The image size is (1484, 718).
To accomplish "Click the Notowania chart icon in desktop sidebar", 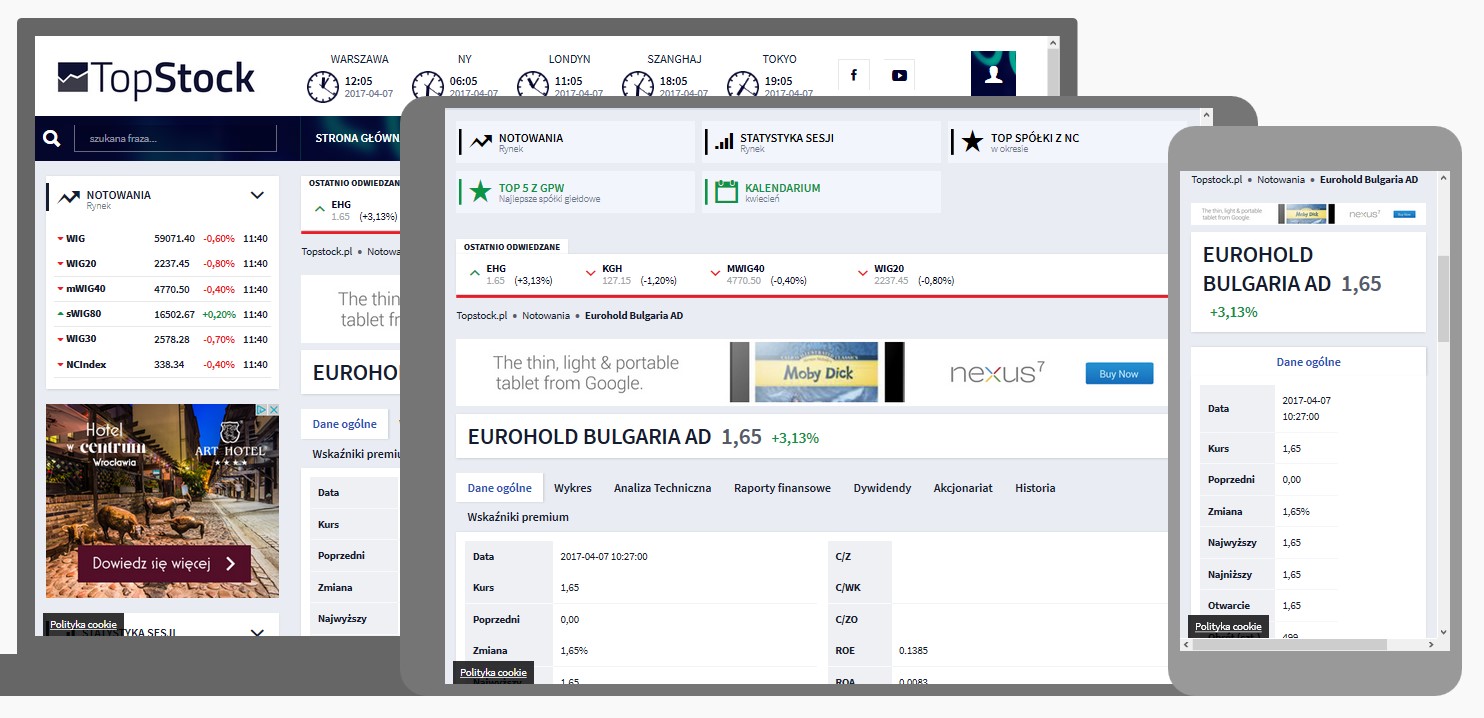I will coord(69,198).
